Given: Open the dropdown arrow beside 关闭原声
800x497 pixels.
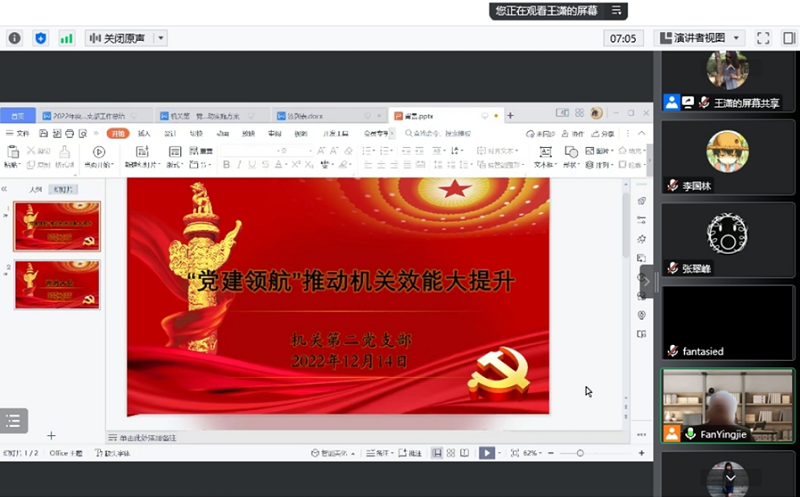Looking at the screenshot, I should [x=161, y=38].
